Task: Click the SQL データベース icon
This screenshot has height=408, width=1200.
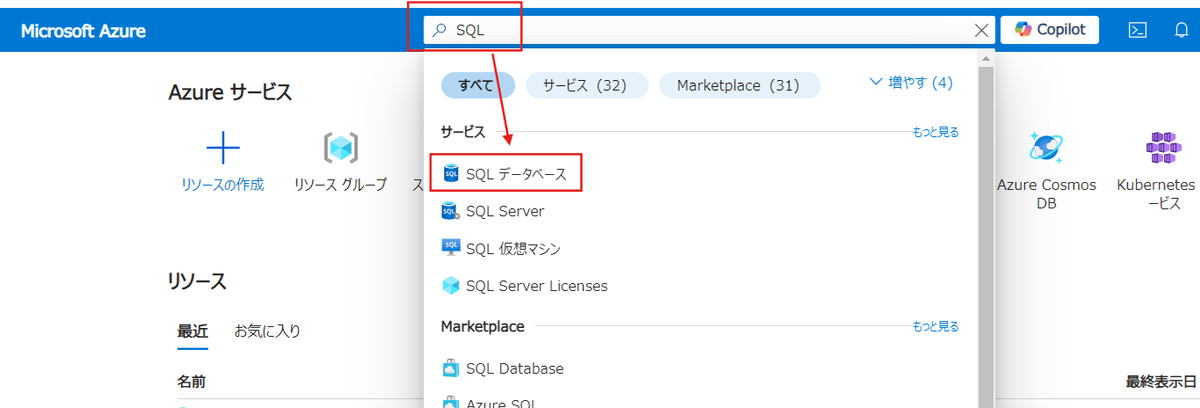Action: point(451,174)
